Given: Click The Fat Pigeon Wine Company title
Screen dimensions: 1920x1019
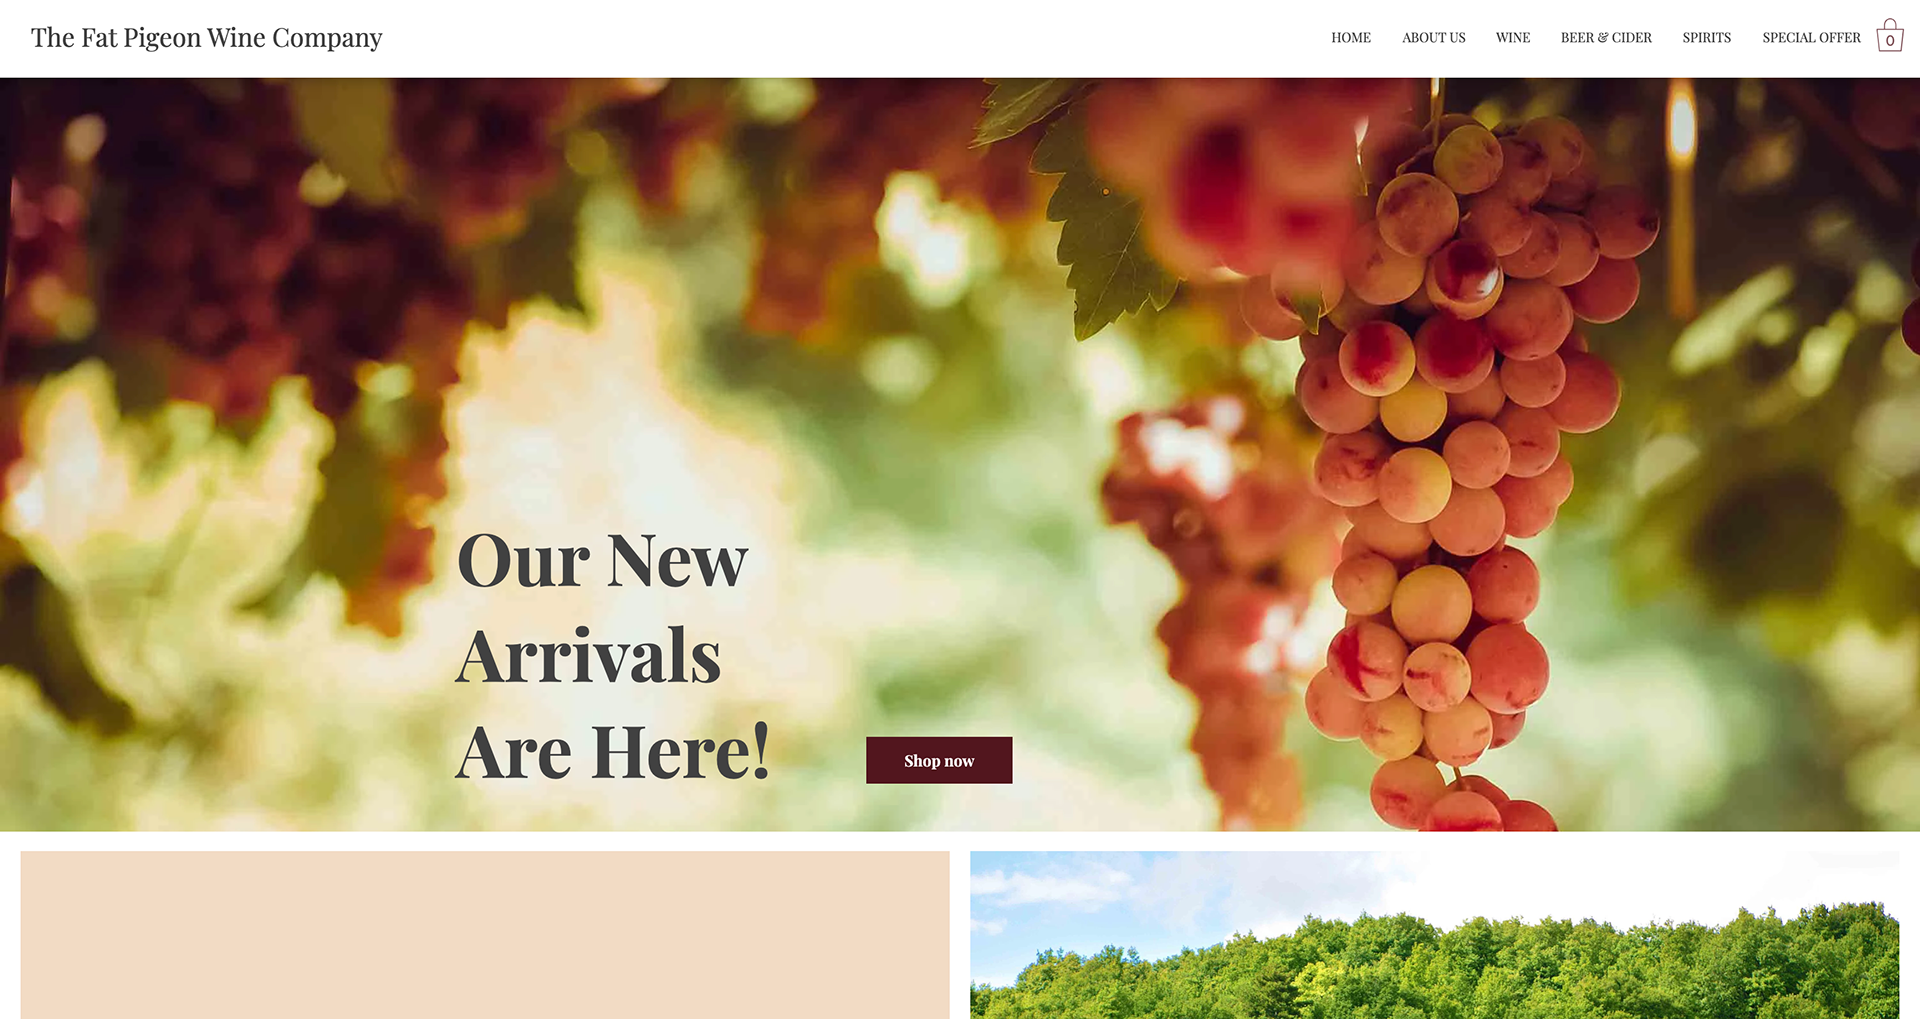Looking at the screenshot, I should (x=206, y=38).
